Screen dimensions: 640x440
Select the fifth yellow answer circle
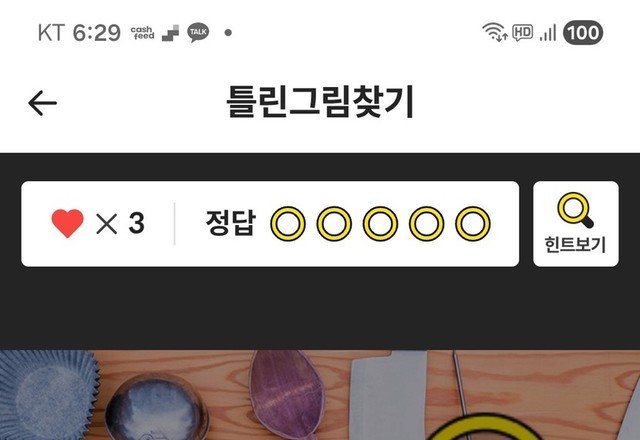[x=473, y=224]
